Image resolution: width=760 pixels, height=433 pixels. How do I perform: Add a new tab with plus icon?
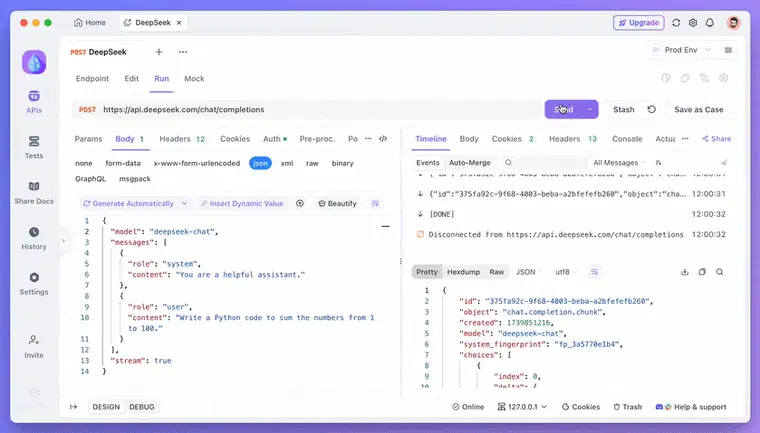point(159,52)
